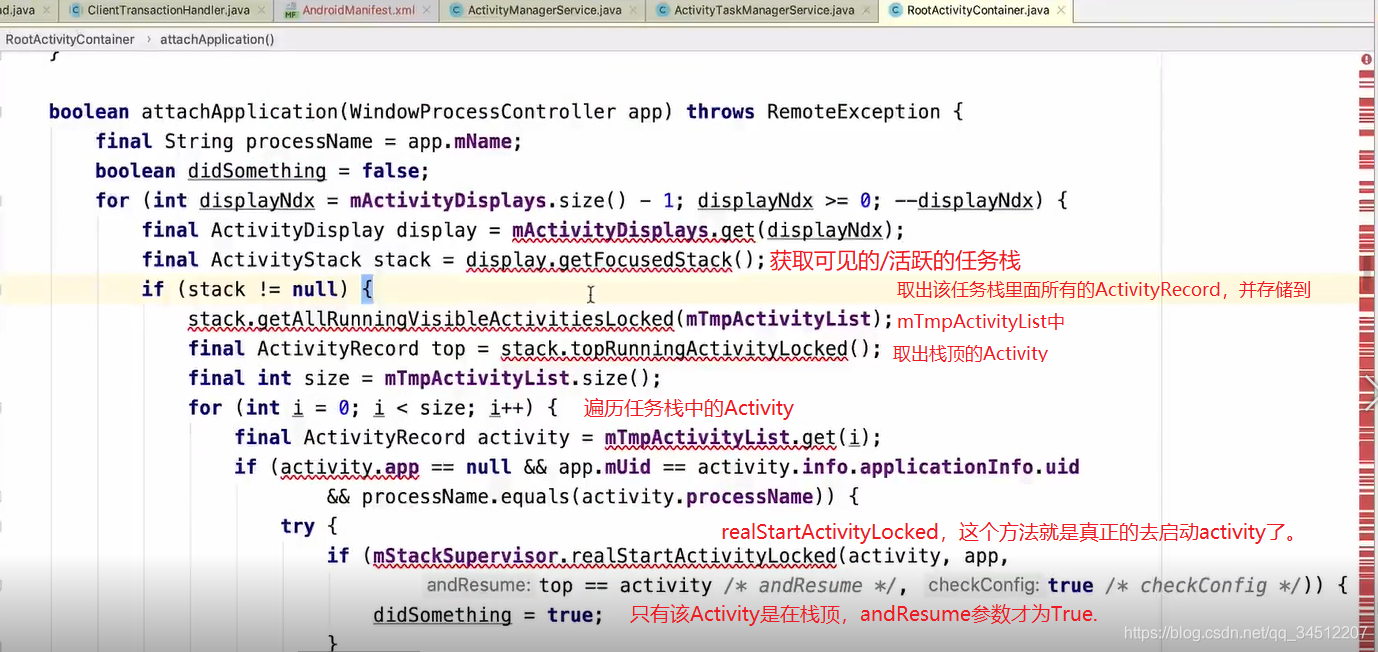Close the RootActivityContainer.java tab

(1062, 10)
